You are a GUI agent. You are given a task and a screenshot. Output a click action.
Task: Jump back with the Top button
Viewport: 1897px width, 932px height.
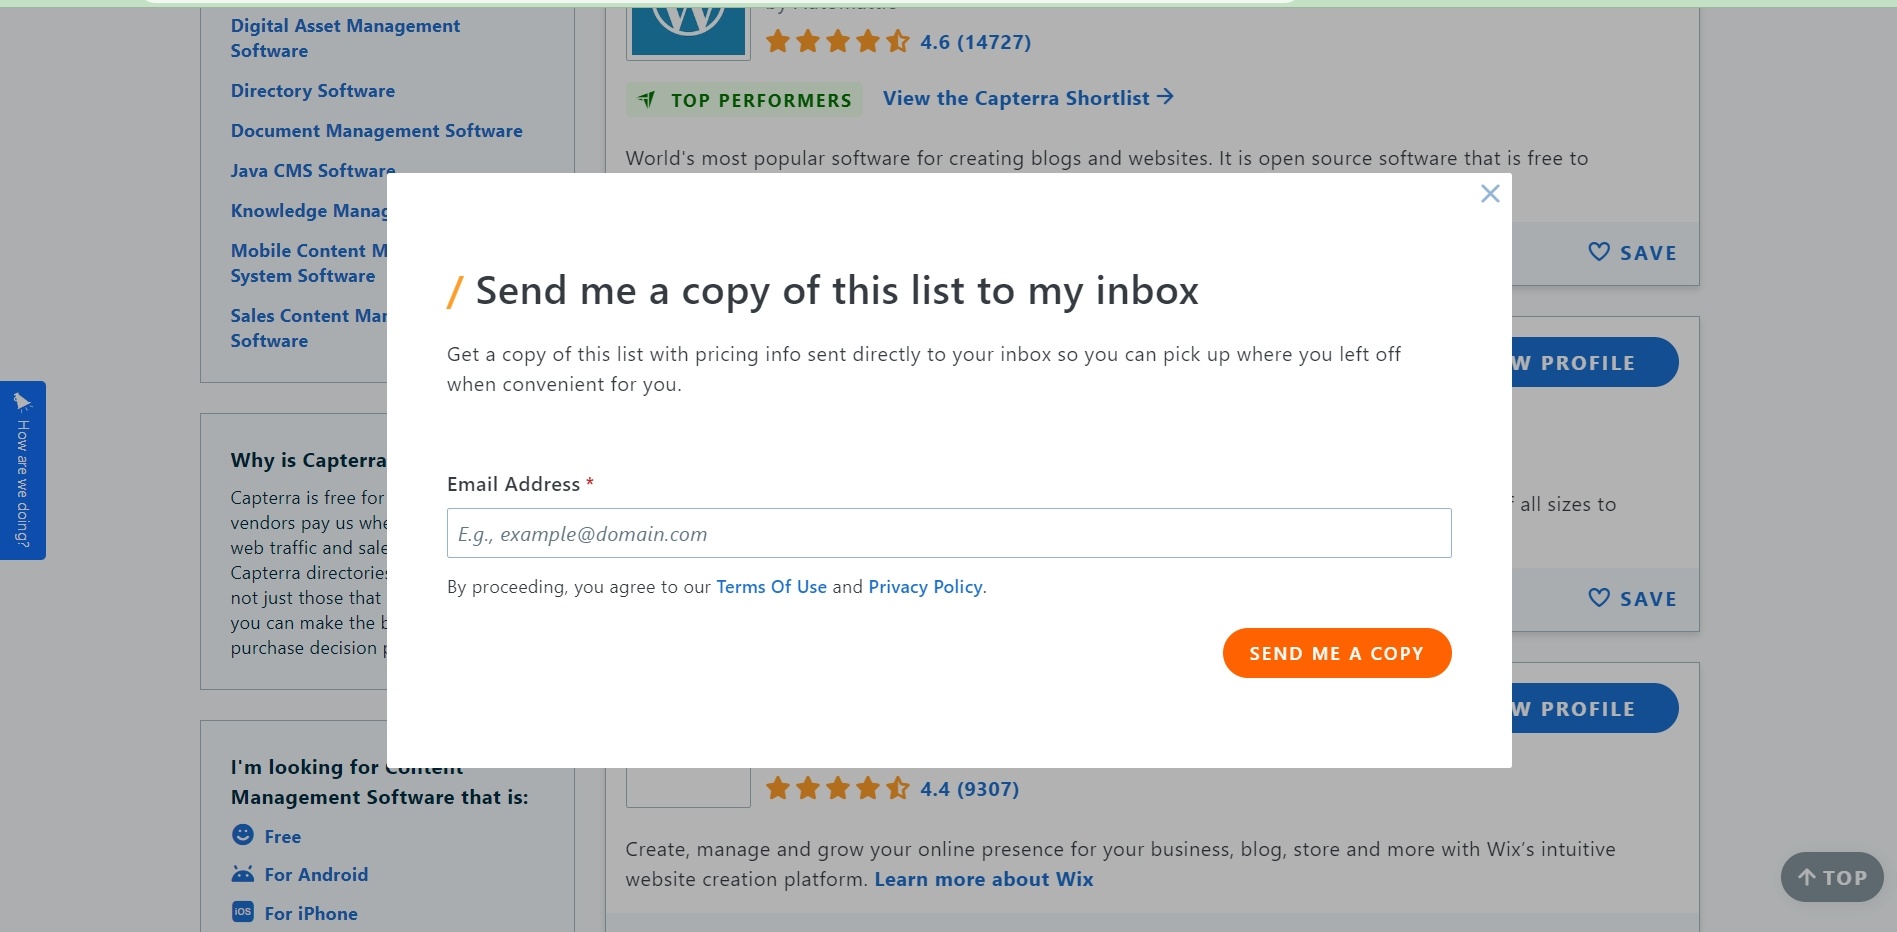1832,877
